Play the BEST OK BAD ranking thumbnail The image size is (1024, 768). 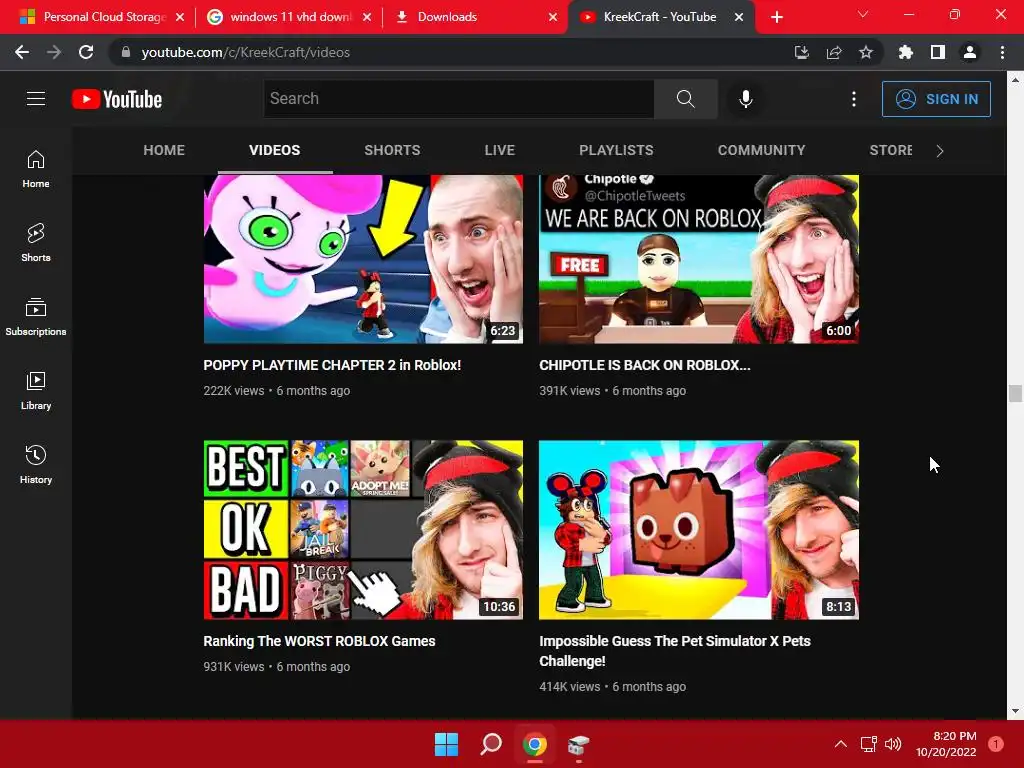pos(363,530)
